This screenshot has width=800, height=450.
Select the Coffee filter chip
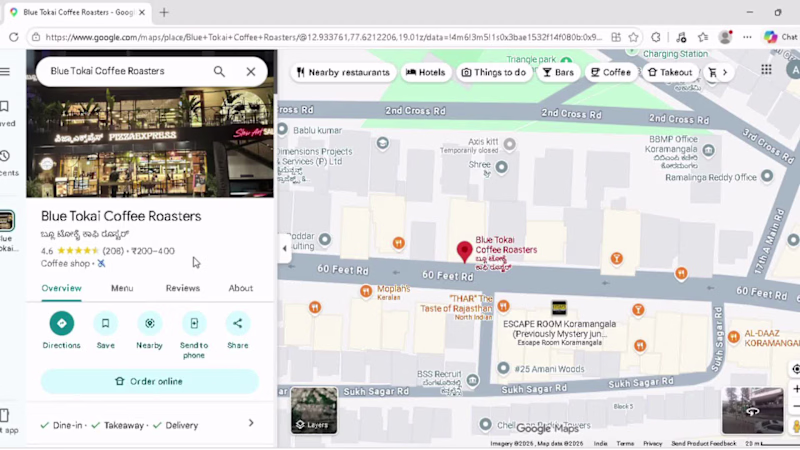click(x=611, y=72)
